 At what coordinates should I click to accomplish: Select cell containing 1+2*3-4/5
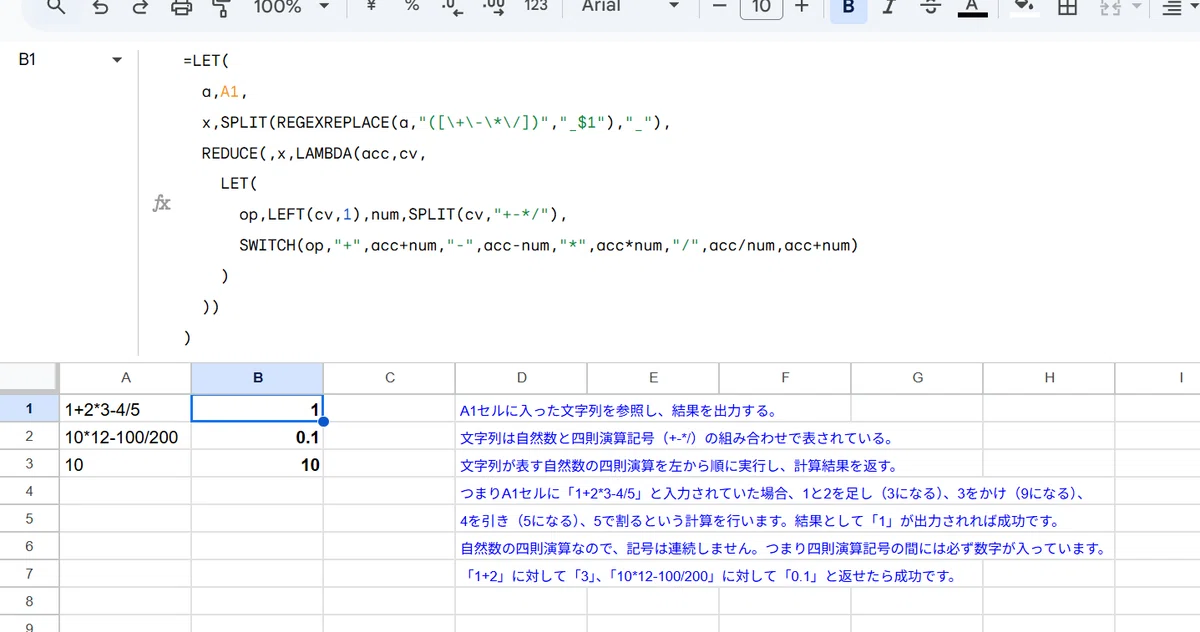[x=126, y=409]
